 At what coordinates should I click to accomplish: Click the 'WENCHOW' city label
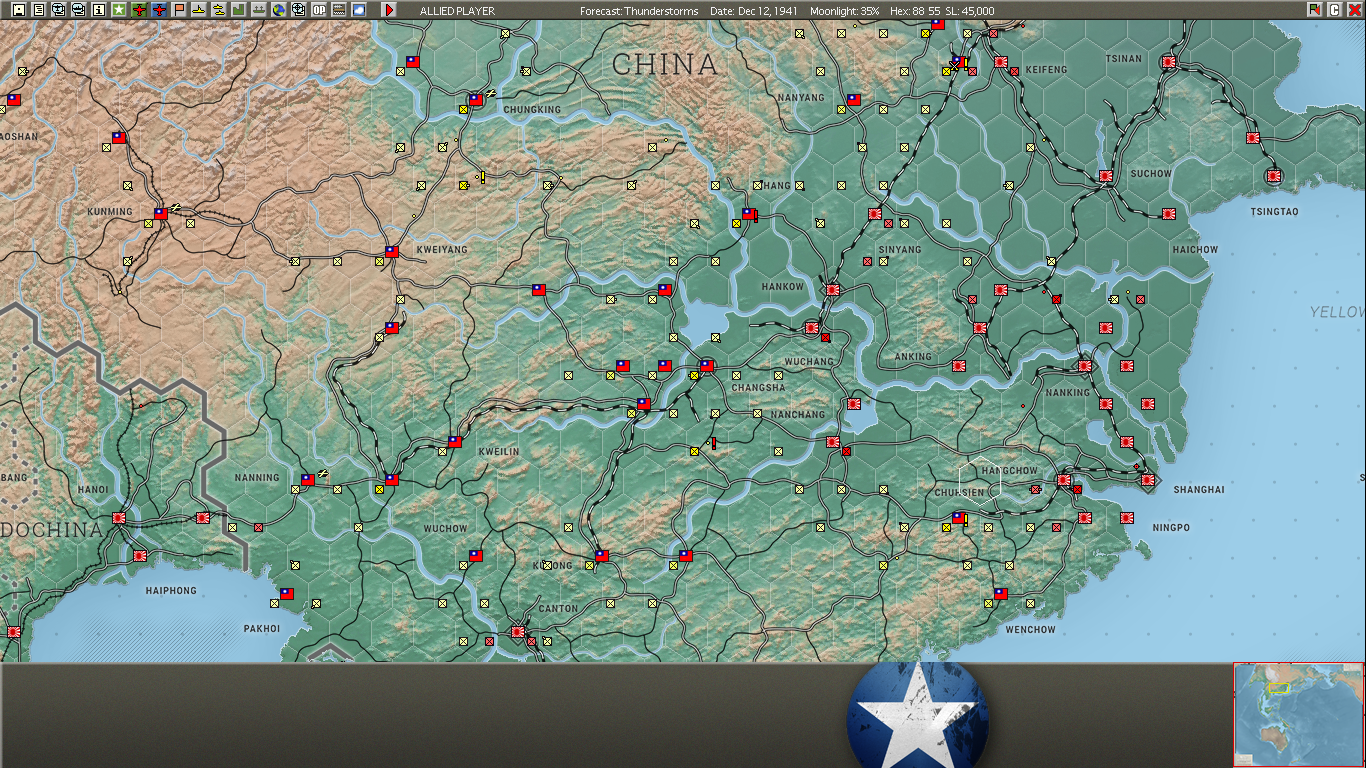(x=1030, y=630)
